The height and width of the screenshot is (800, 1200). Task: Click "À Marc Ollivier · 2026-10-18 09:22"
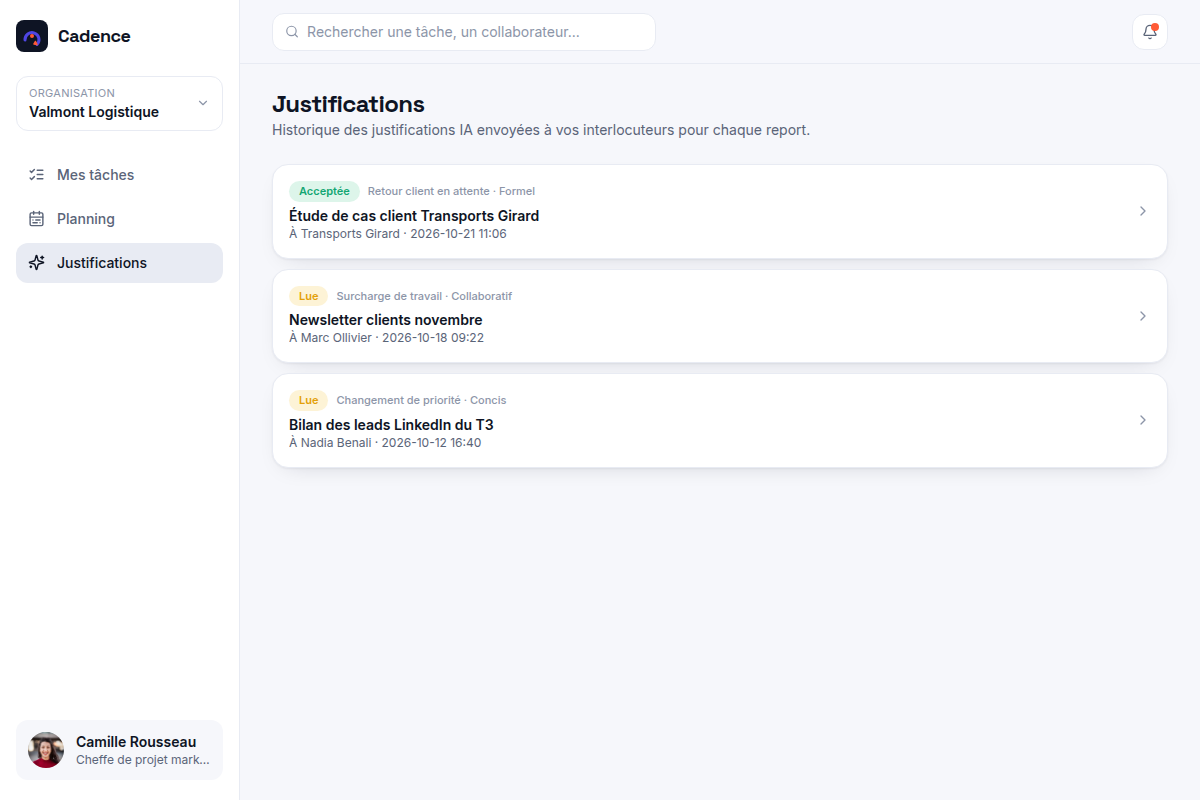tap(386, 338)
